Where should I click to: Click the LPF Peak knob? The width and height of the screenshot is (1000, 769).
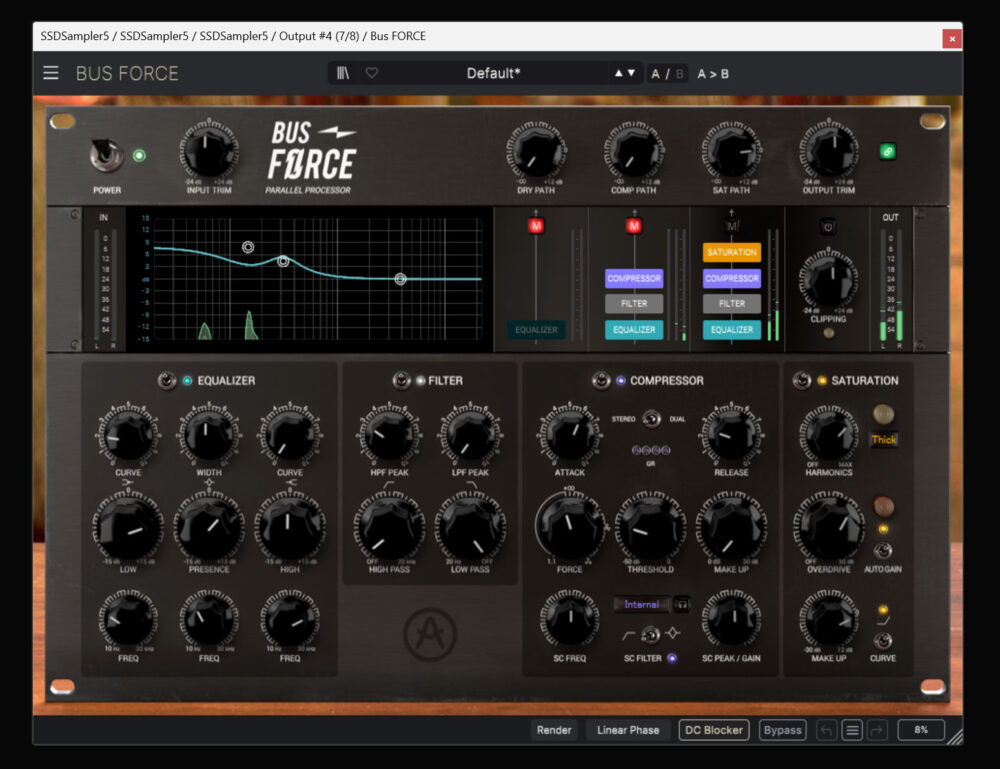pos(470,435)
